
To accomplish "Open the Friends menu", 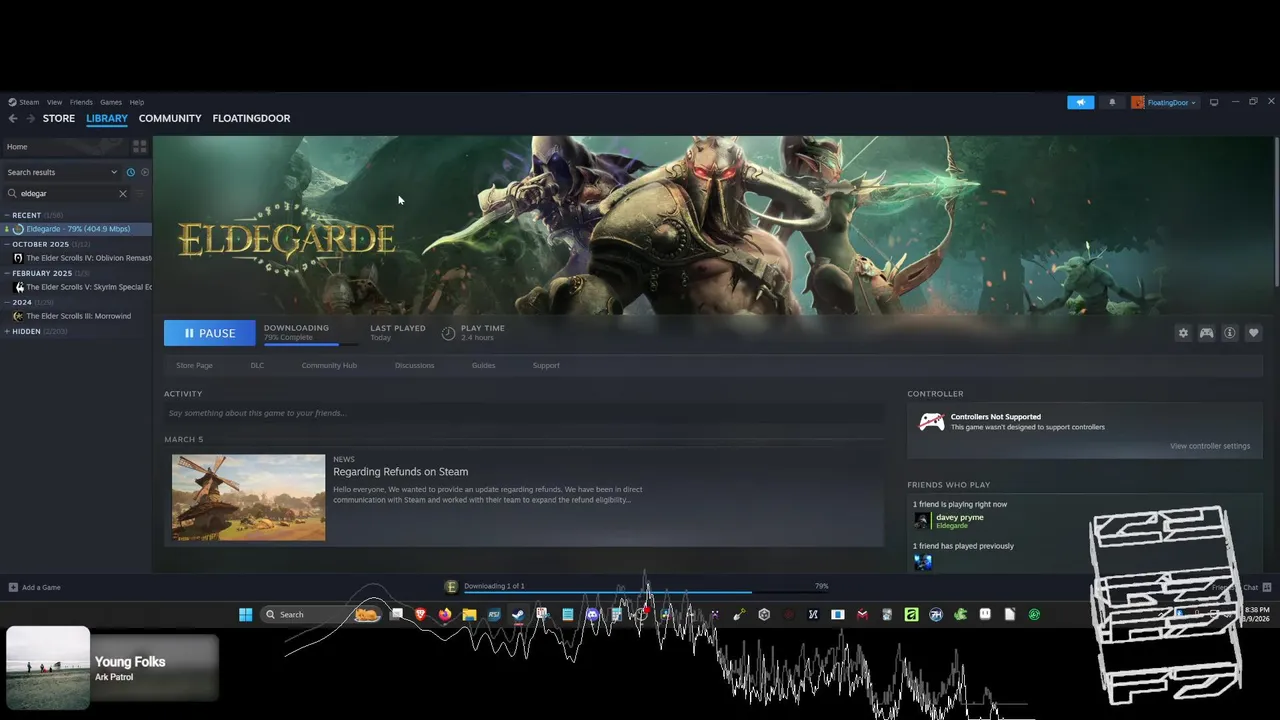I will (81, 102).
